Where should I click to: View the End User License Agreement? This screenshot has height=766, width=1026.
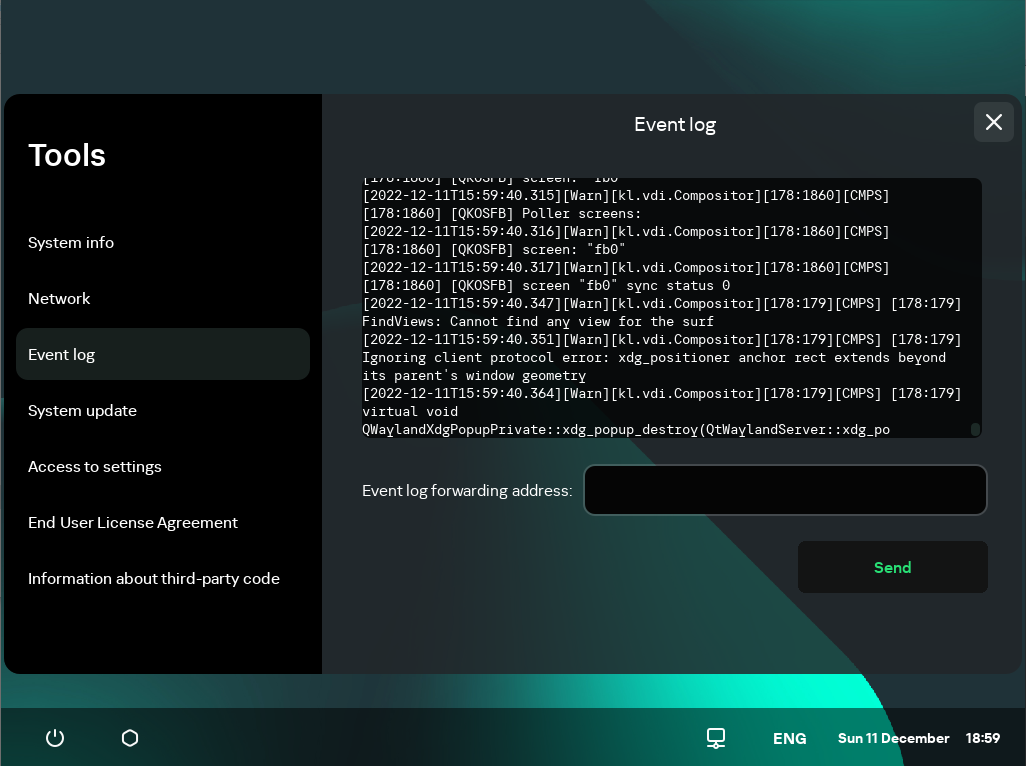click(x=133, y=522)
